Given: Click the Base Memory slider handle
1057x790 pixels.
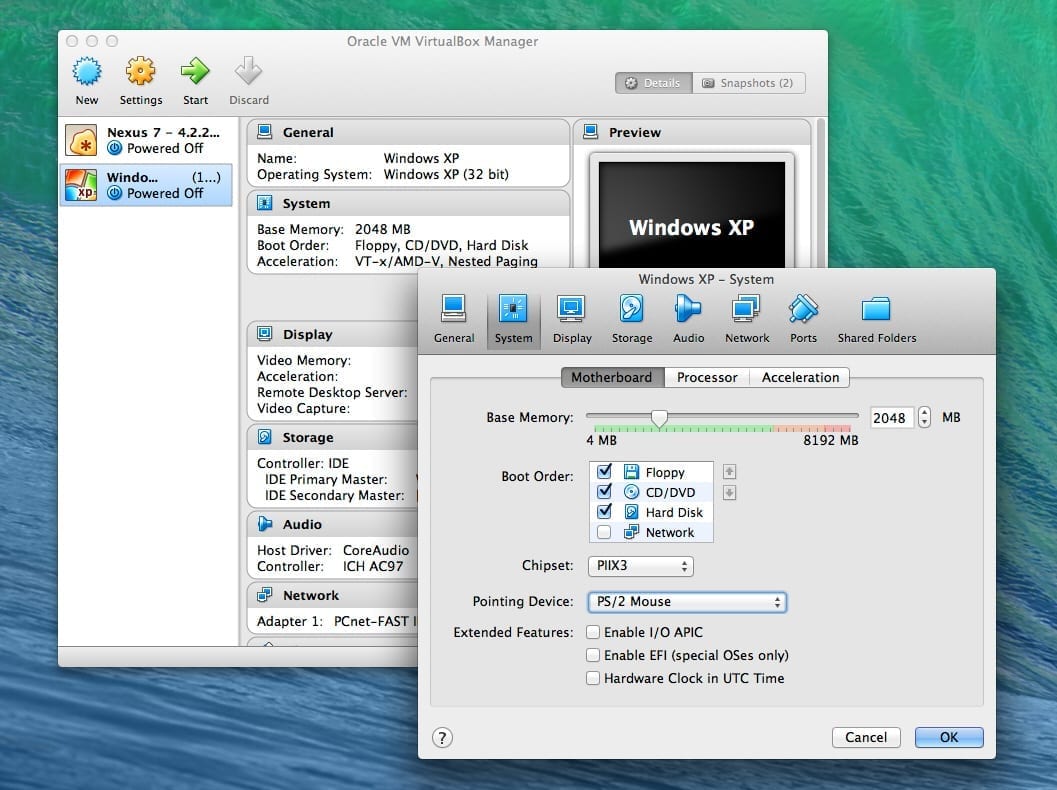Looking at the screenshot, I should [x=659, y=418].
